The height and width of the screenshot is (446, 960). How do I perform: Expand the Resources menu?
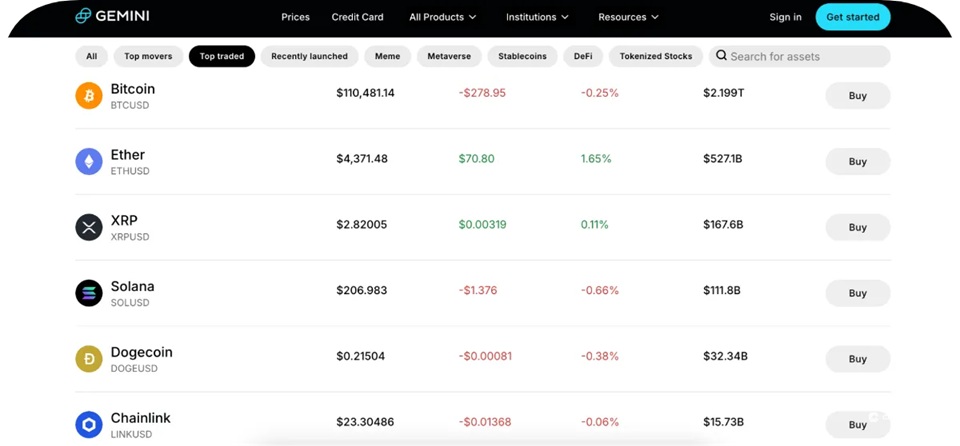click(628, 17)
